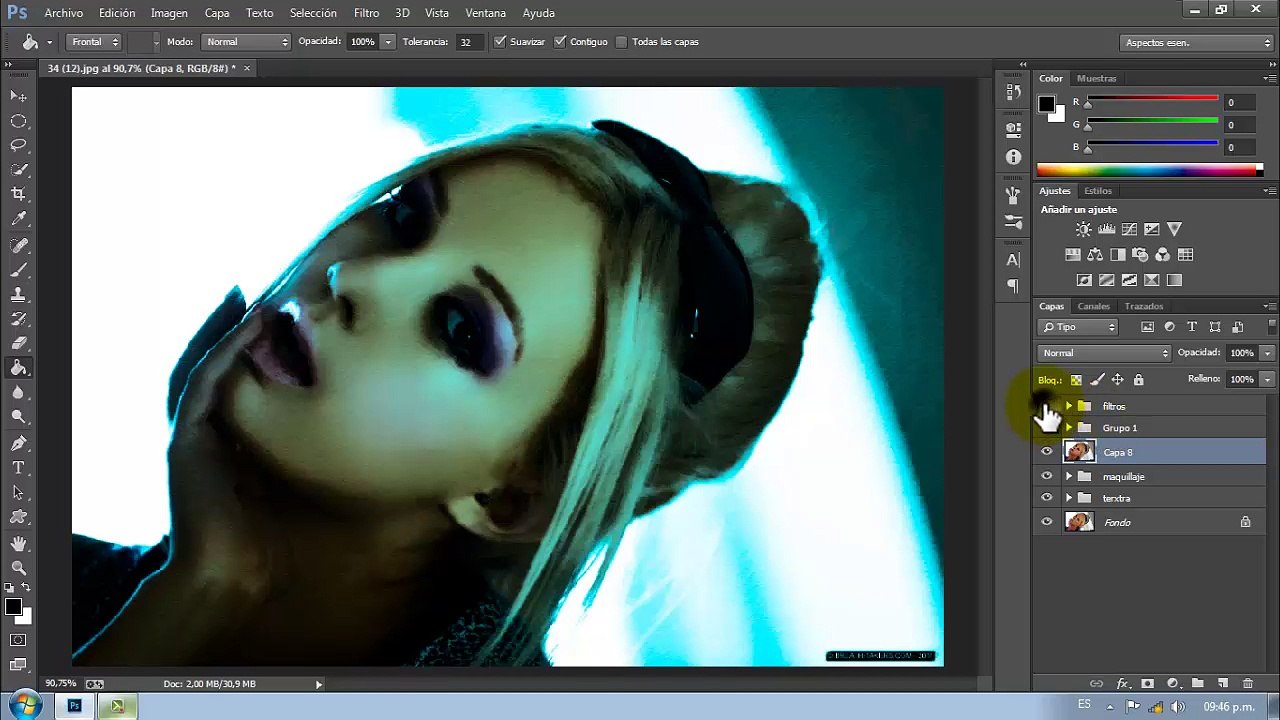Select the Dodge tool
The image size is (1280, 720).
pos(18,417)
